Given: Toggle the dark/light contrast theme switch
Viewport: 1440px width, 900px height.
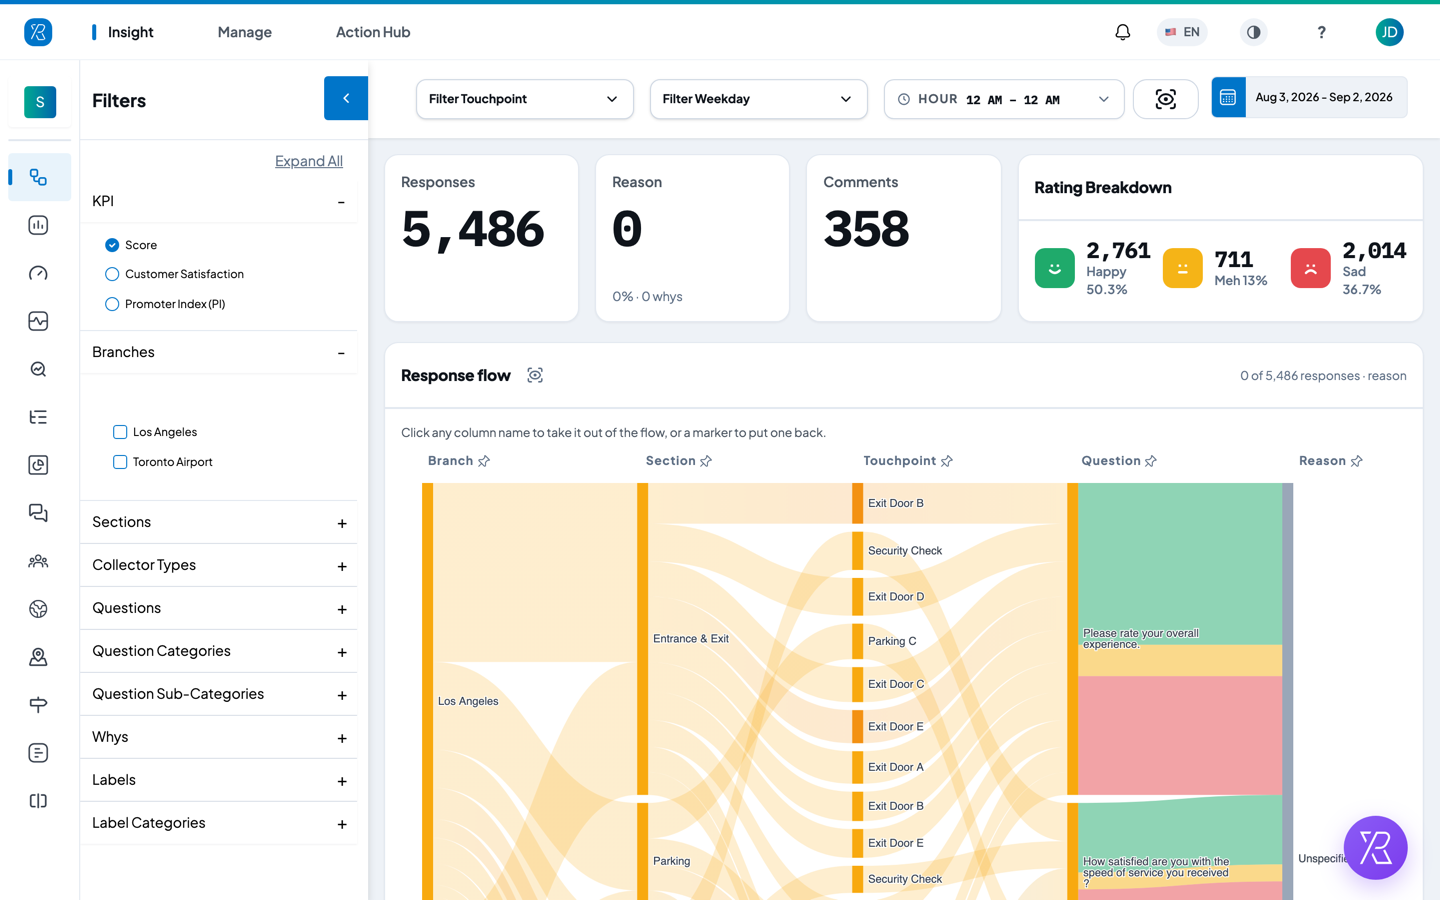Looking at the screenshot, I should (1253, 32).
